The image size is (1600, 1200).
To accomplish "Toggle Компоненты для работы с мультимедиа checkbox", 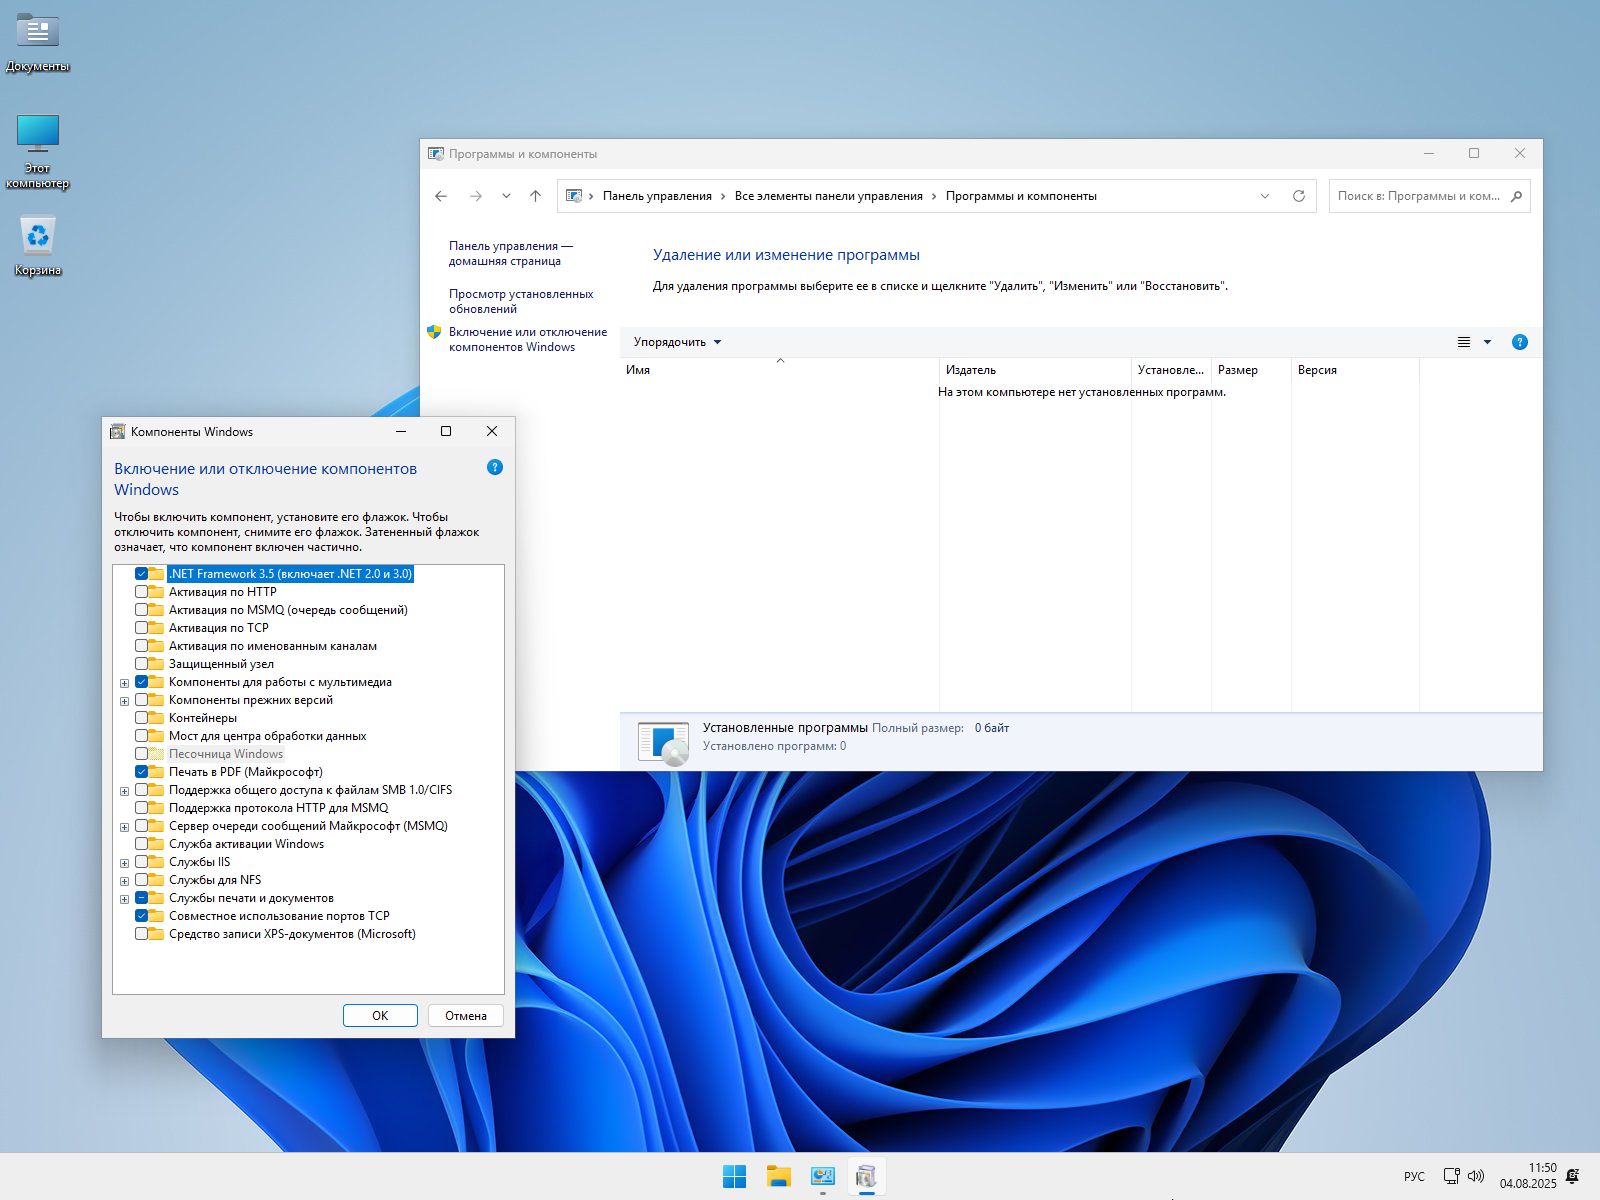I will 141,682.
